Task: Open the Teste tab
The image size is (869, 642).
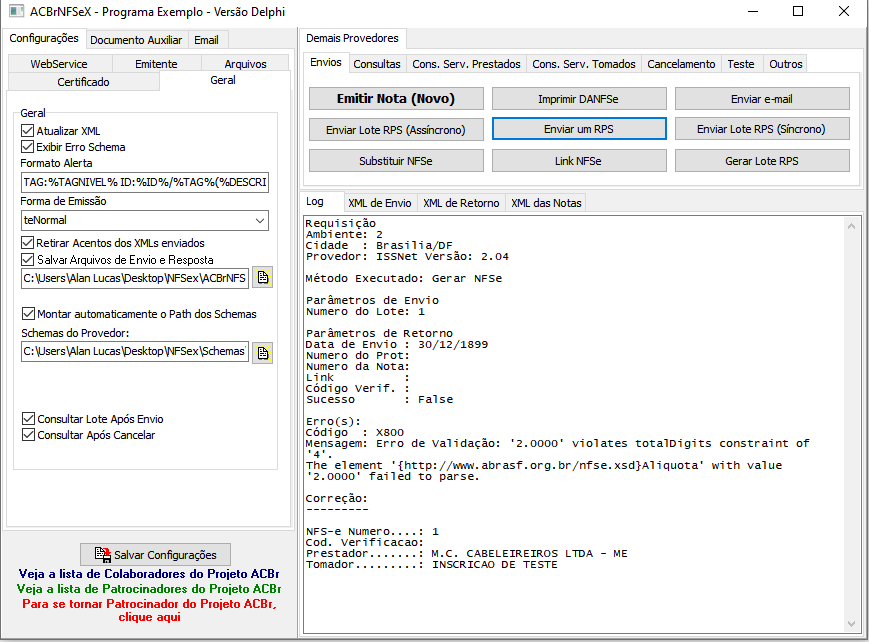Action: tap(741, 64)
